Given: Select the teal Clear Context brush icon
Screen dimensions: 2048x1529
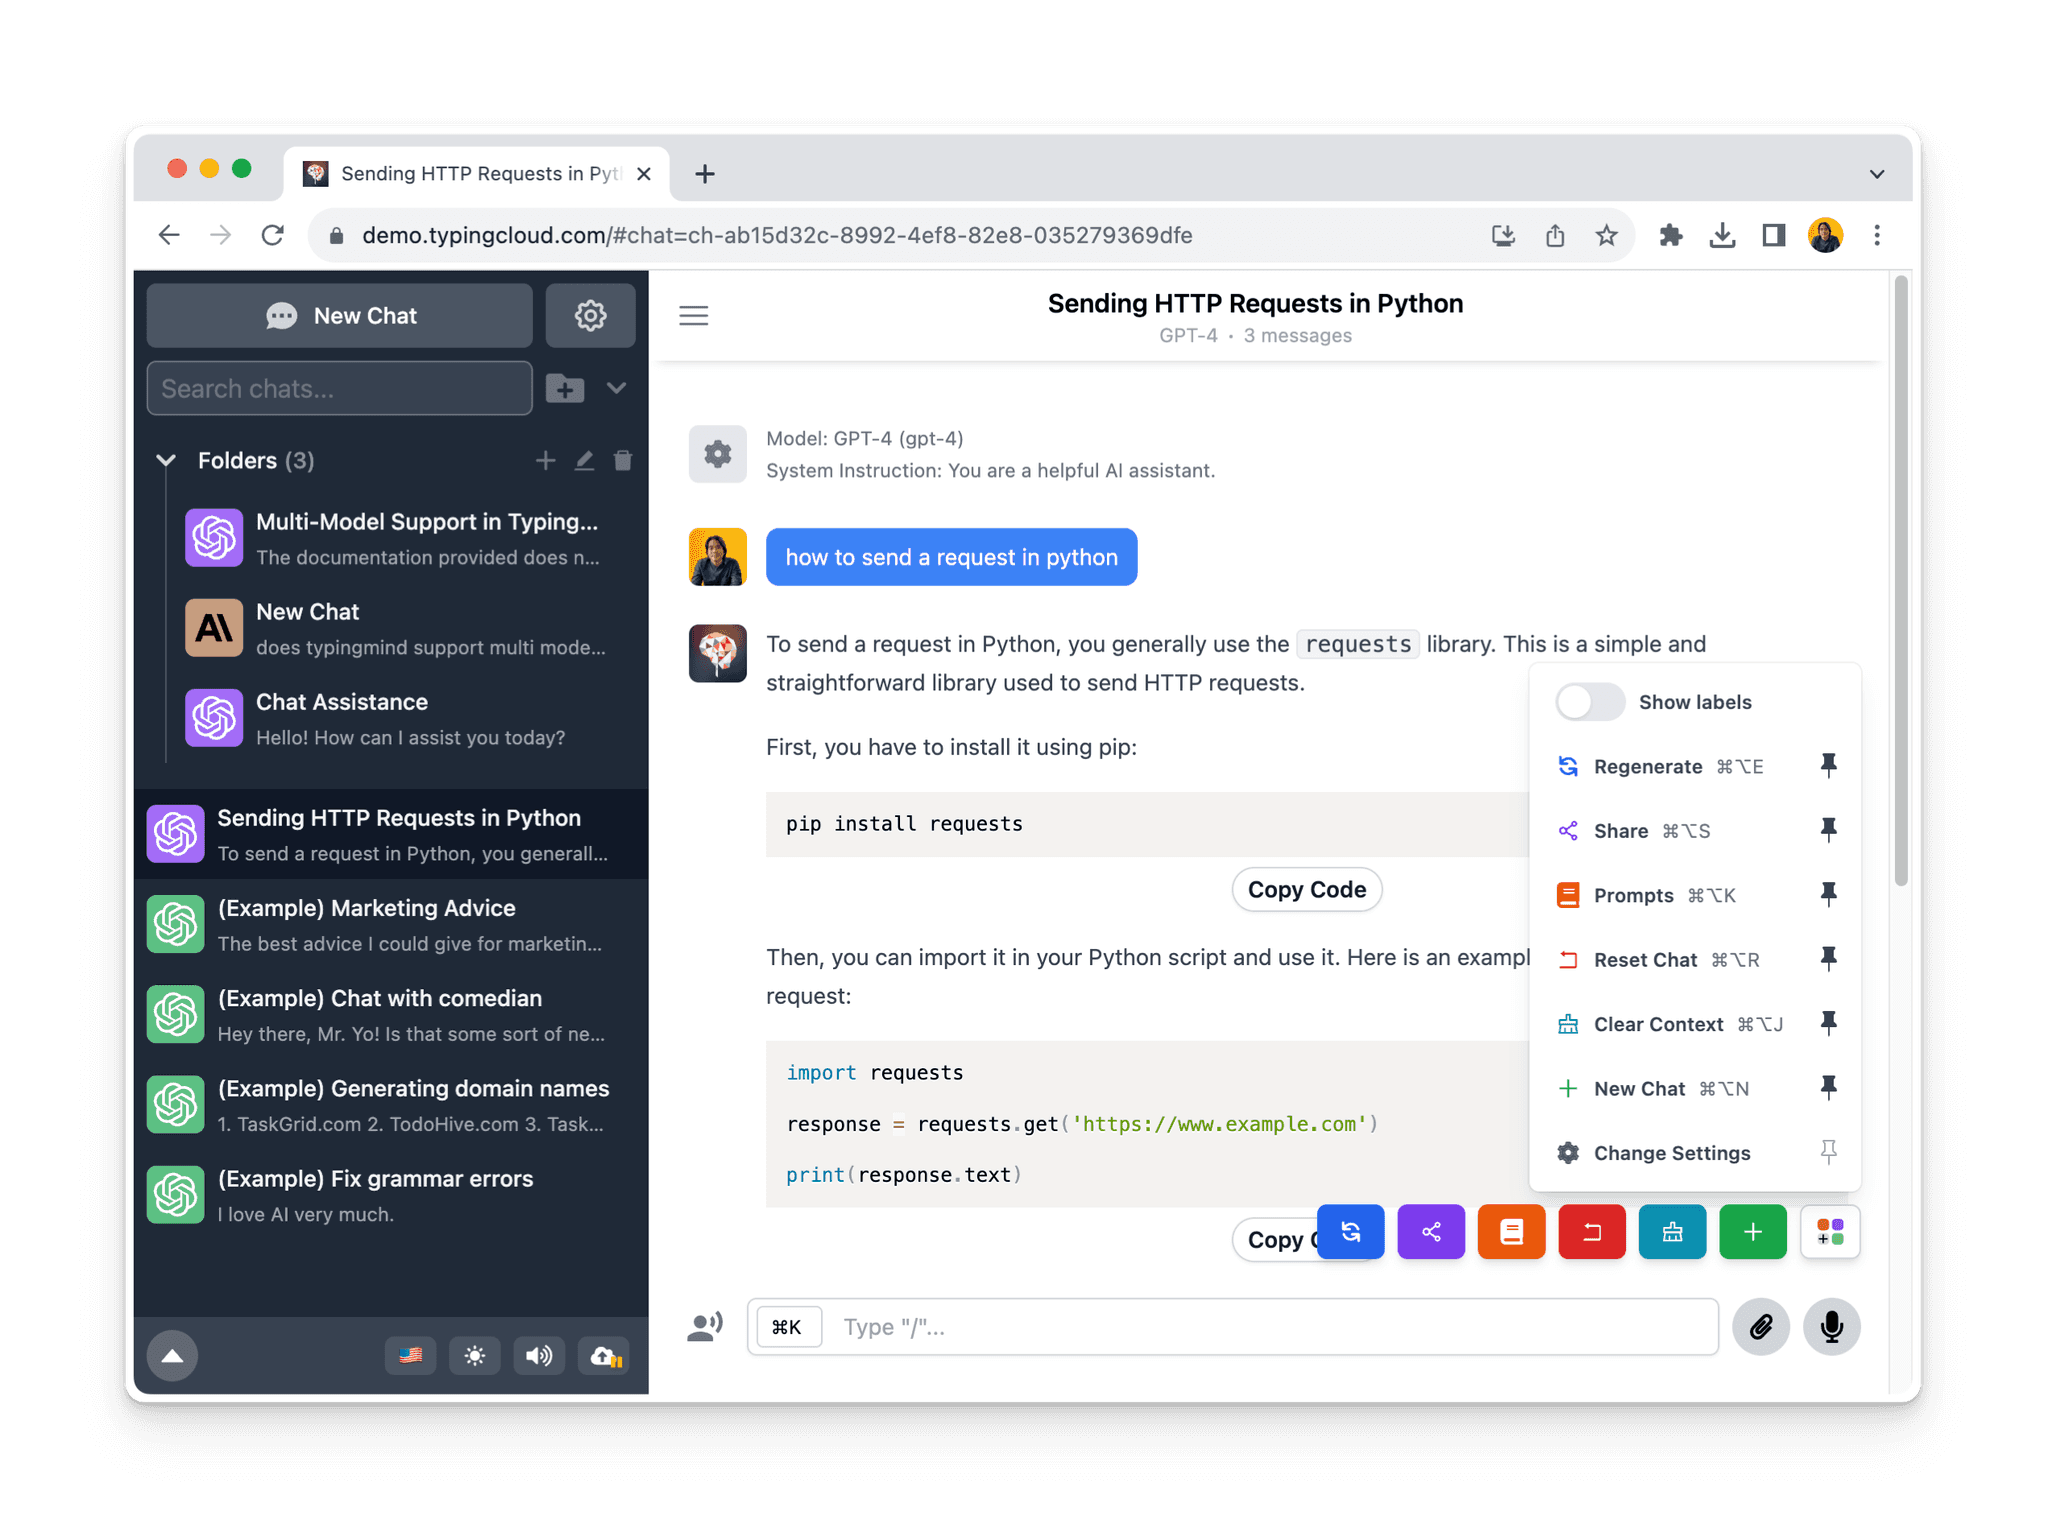Looking at the screenshot, I should pos(1672,1232).
